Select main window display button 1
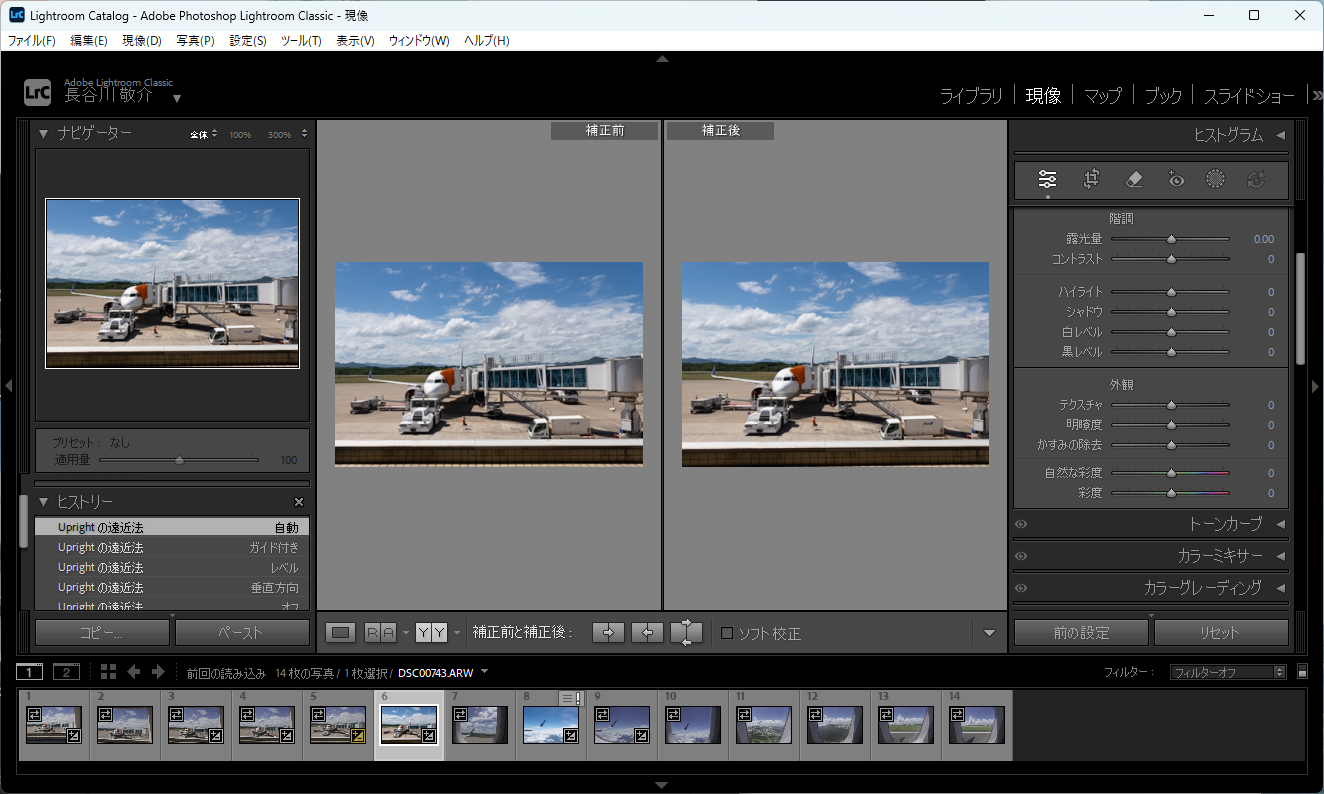This screenshot has height=794, width=1324. pos(30,672)
